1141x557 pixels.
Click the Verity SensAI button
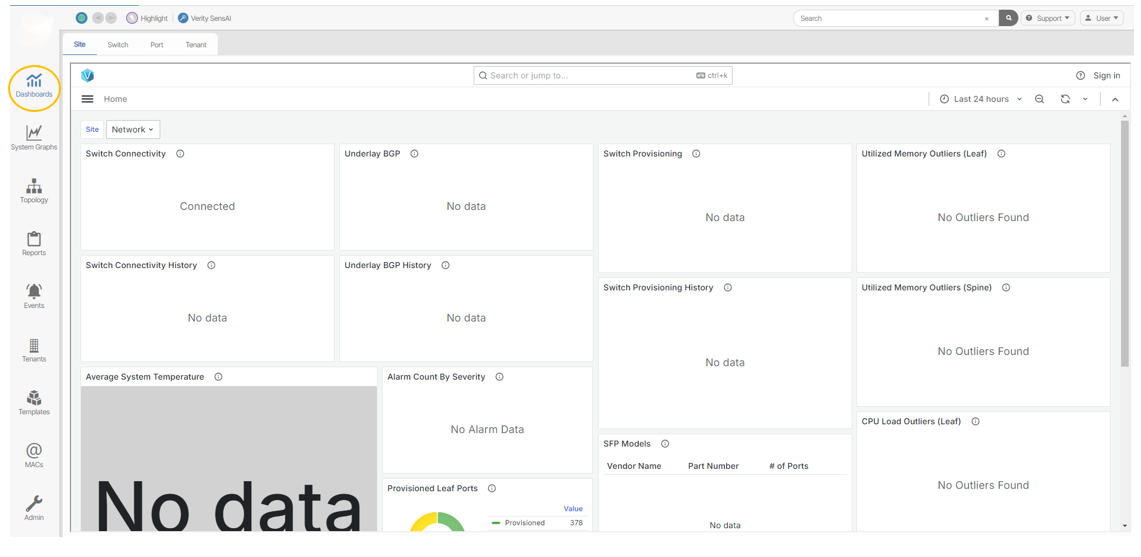tap(204, 18)
